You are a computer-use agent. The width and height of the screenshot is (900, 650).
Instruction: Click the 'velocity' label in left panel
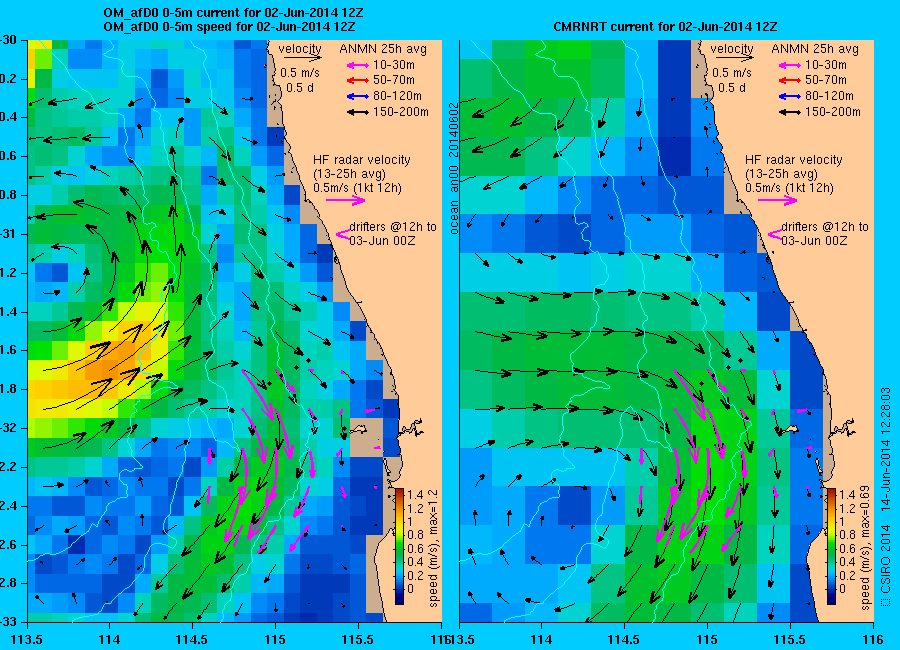point(300,49)
